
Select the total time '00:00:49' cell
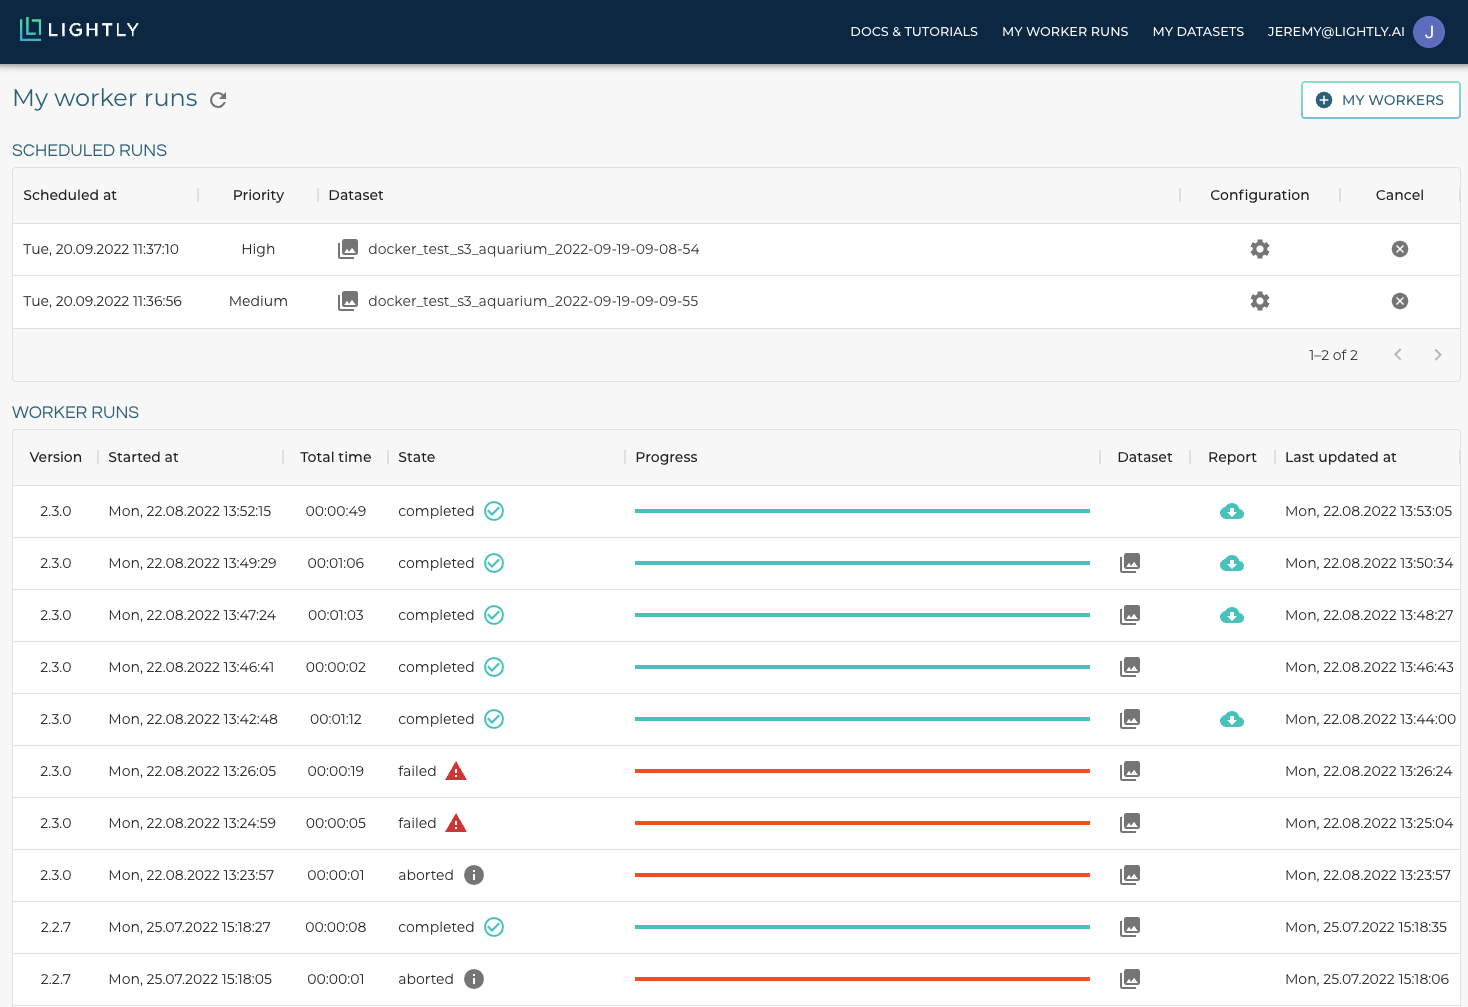coord(336,511)
